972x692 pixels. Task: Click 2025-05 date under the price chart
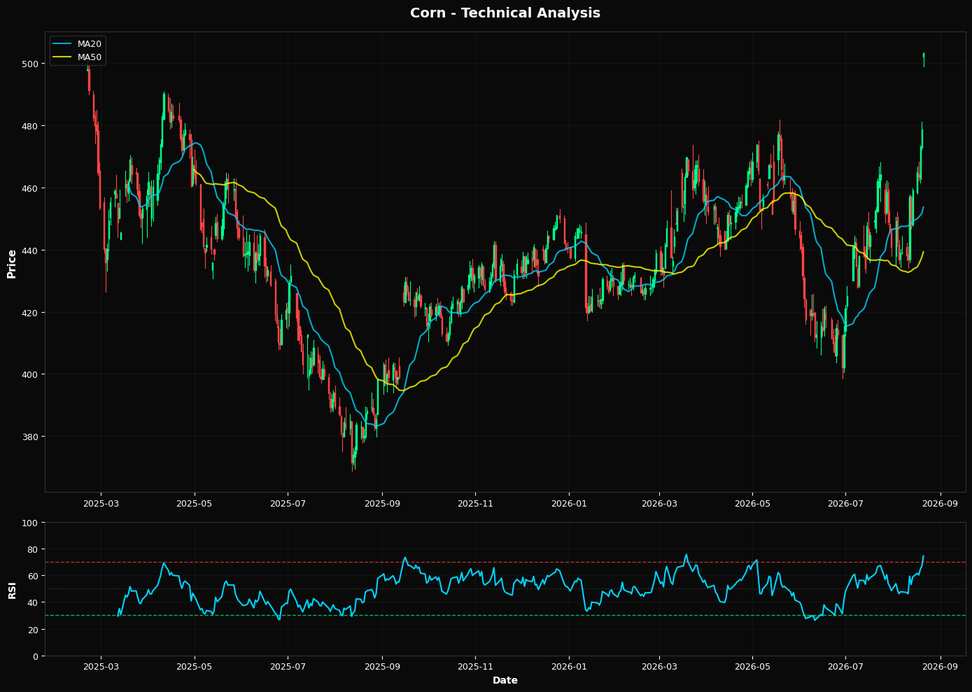195,504
